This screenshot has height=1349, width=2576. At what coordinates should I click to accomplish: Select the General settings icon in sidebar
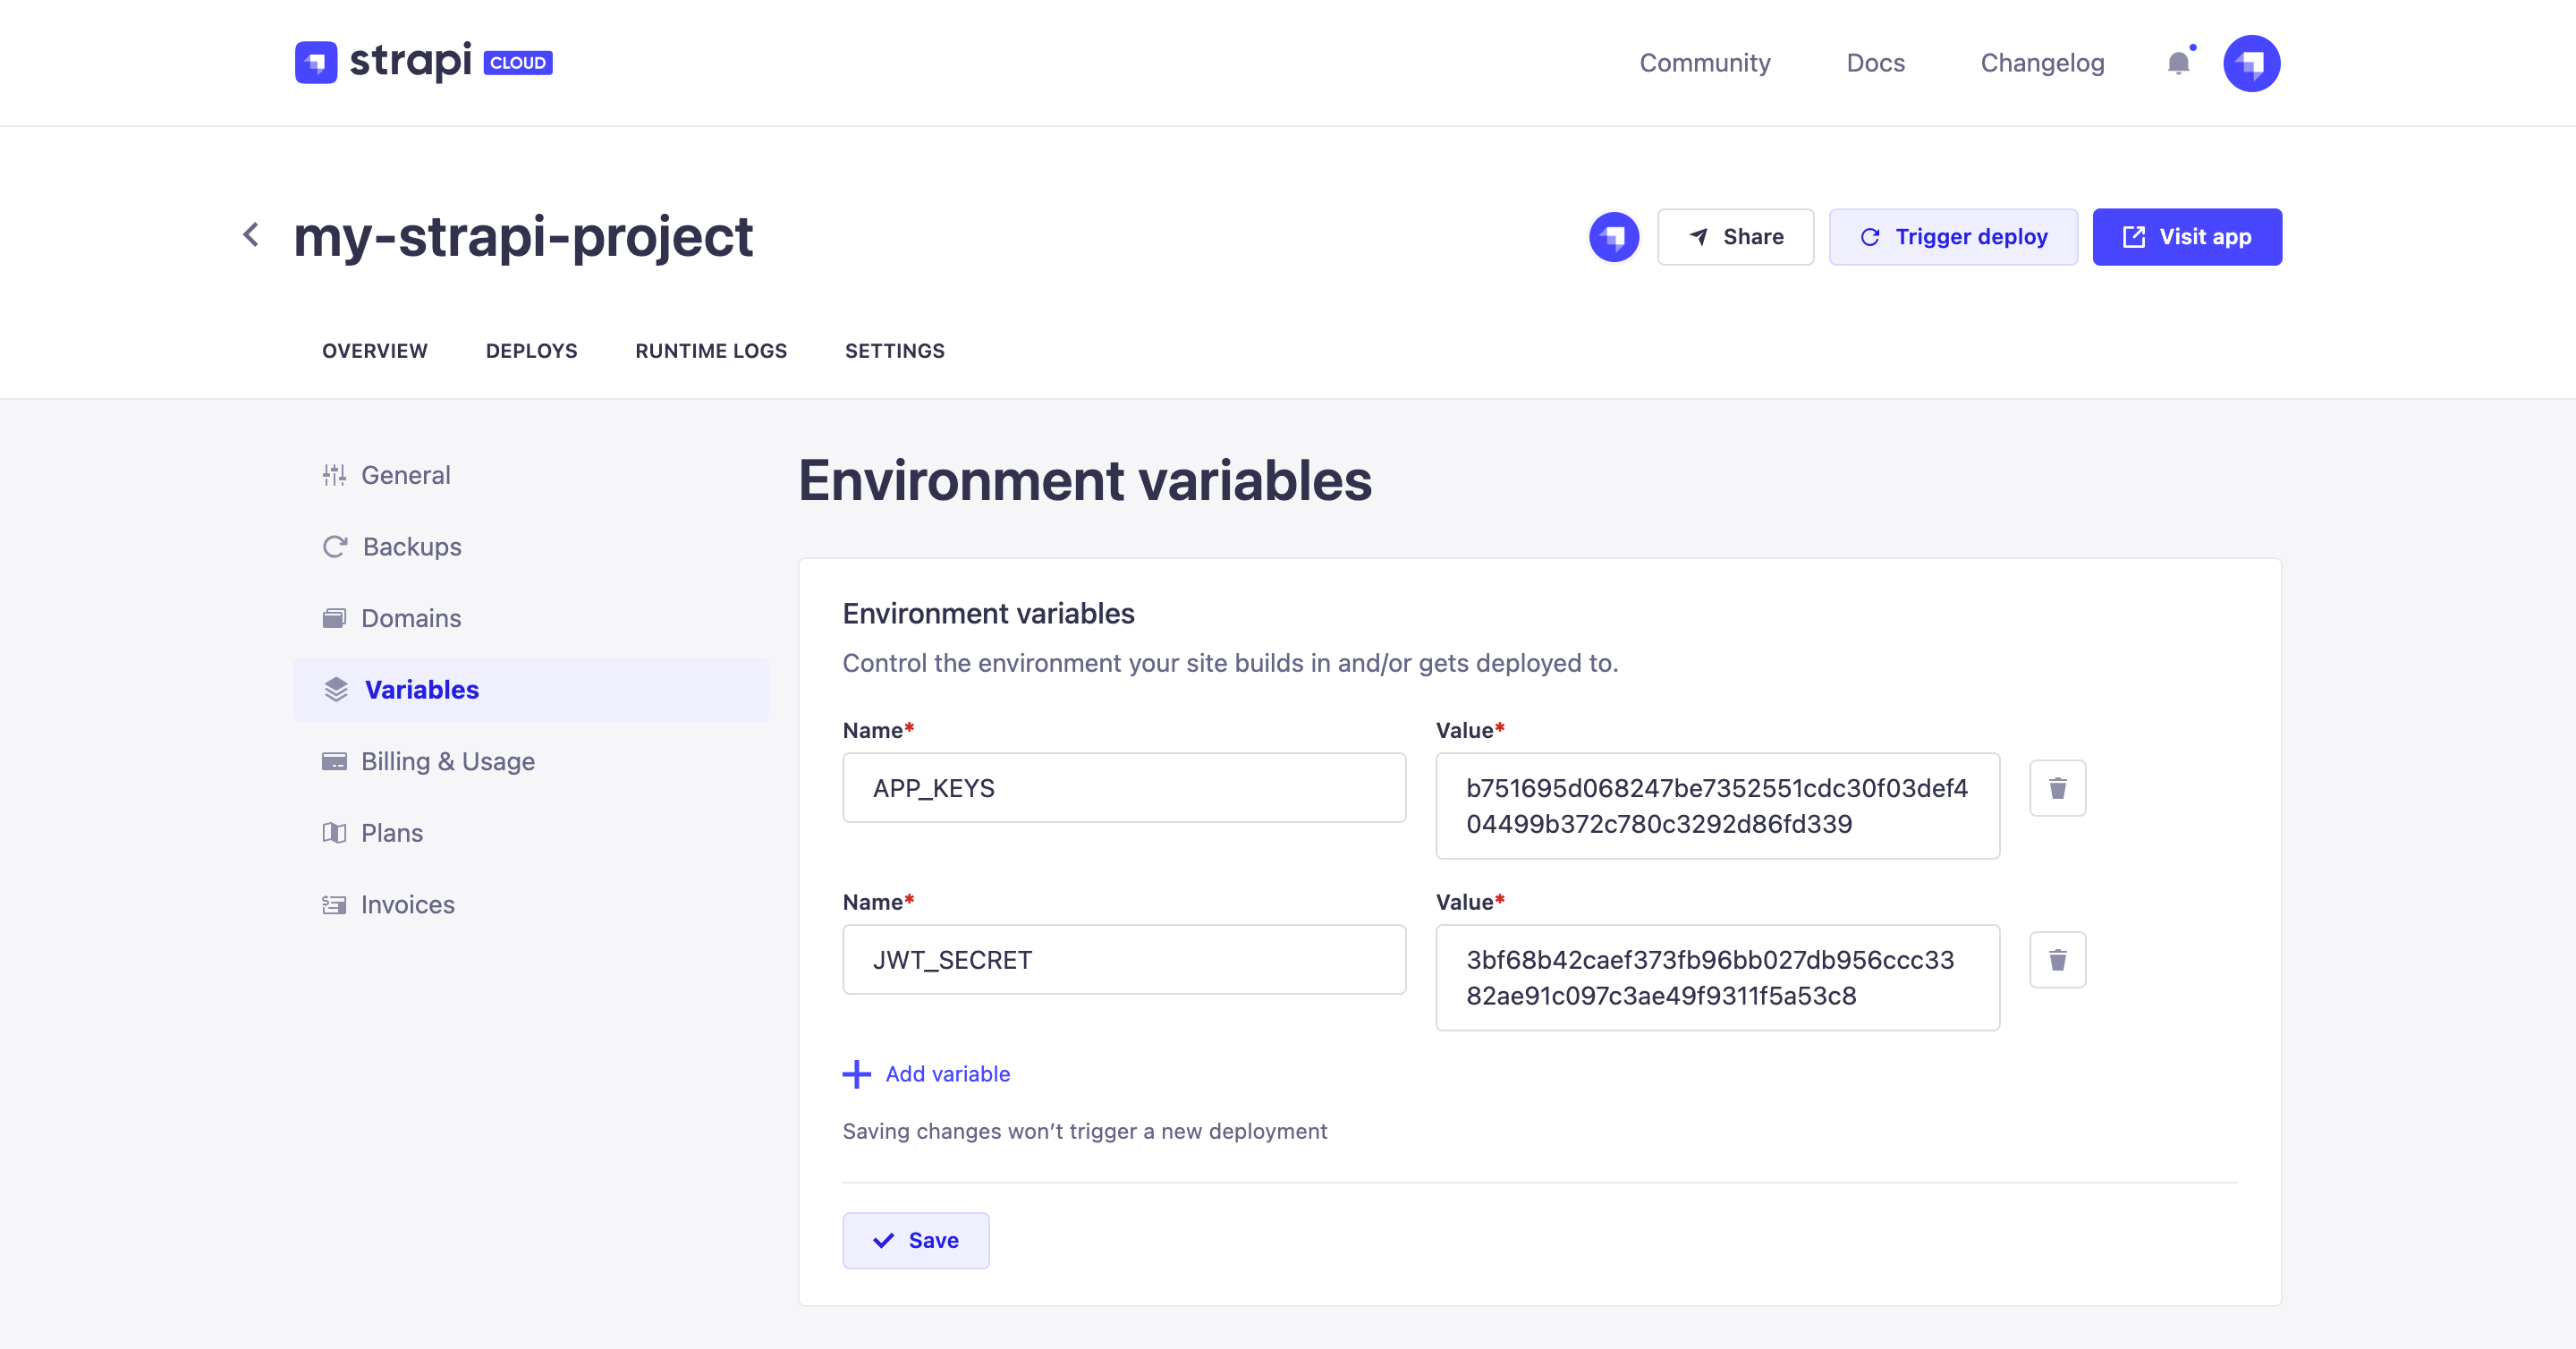coord(335,475)
